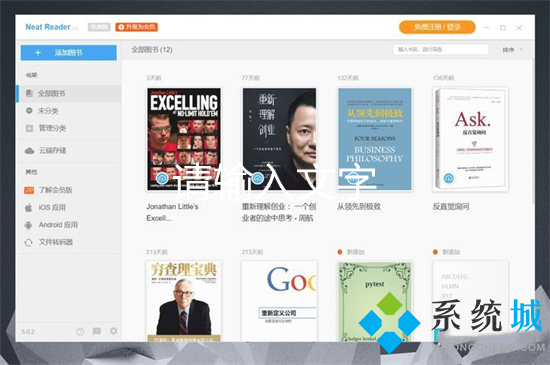The height and width of the screenshot is (365, 550).
Task: Click the All Books sidebar icon
Action: click(x=29, y=93)
